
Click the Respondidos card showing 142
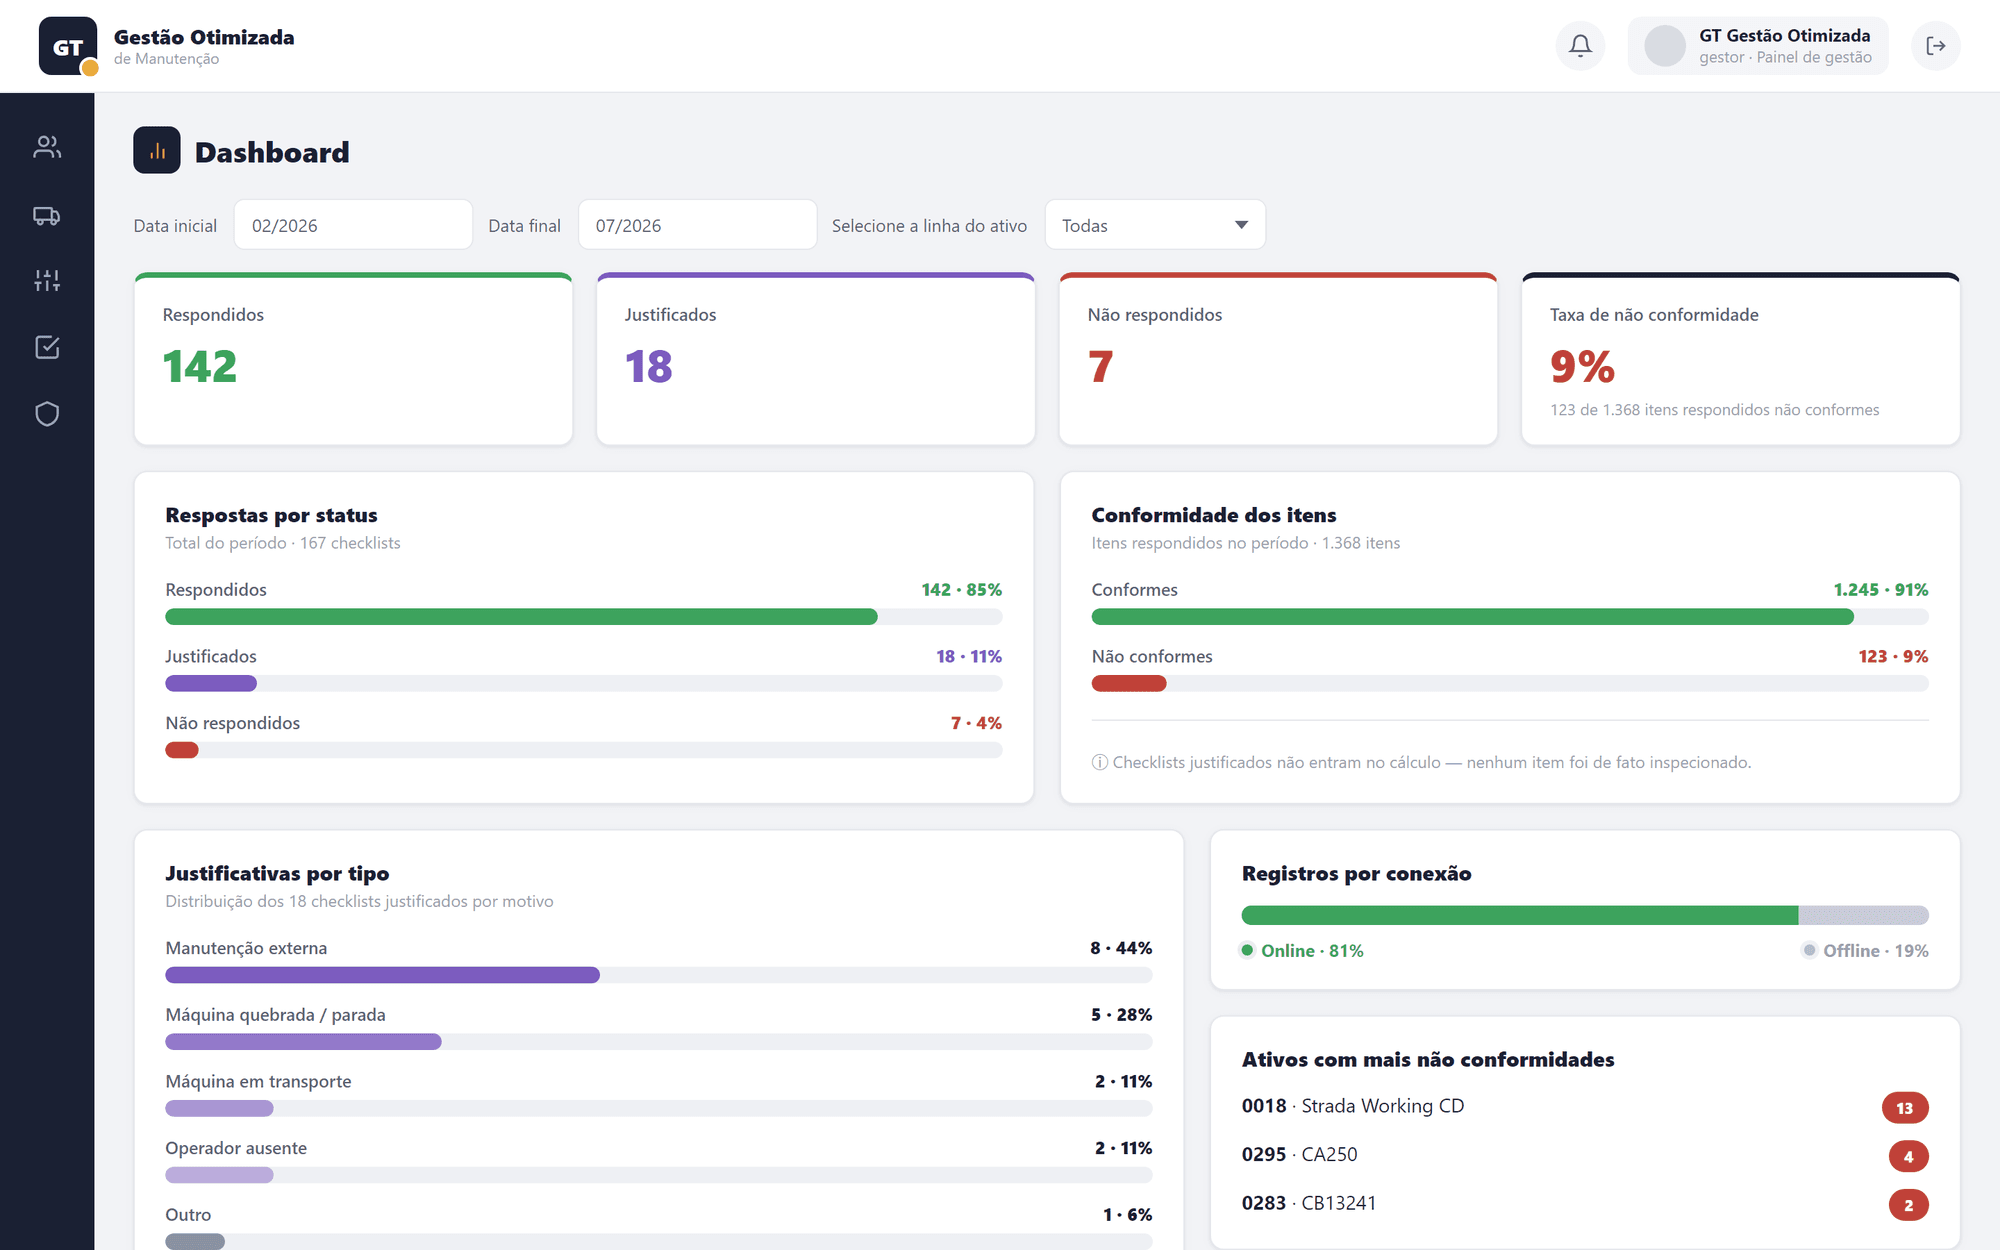[353, 359]
